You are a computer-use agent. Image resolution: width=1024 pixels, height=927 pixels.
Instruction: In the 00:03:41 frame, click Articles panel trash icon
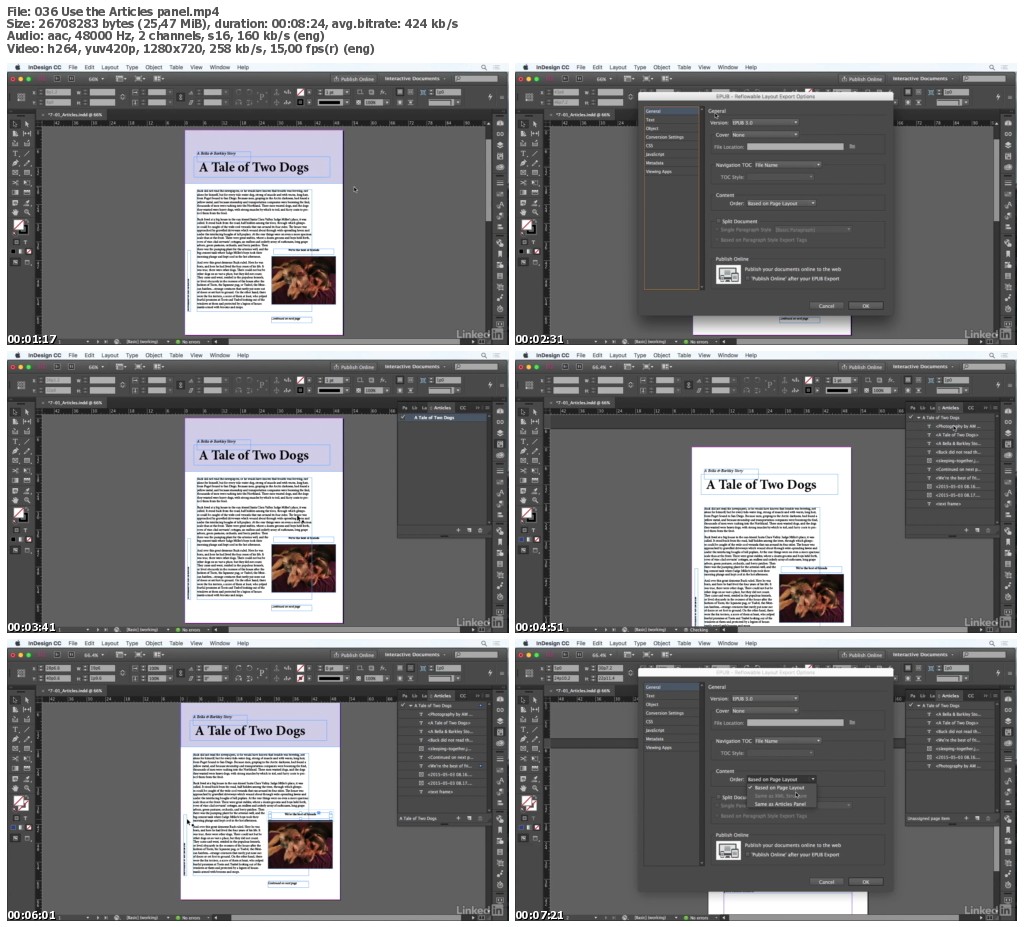[480, 530]
